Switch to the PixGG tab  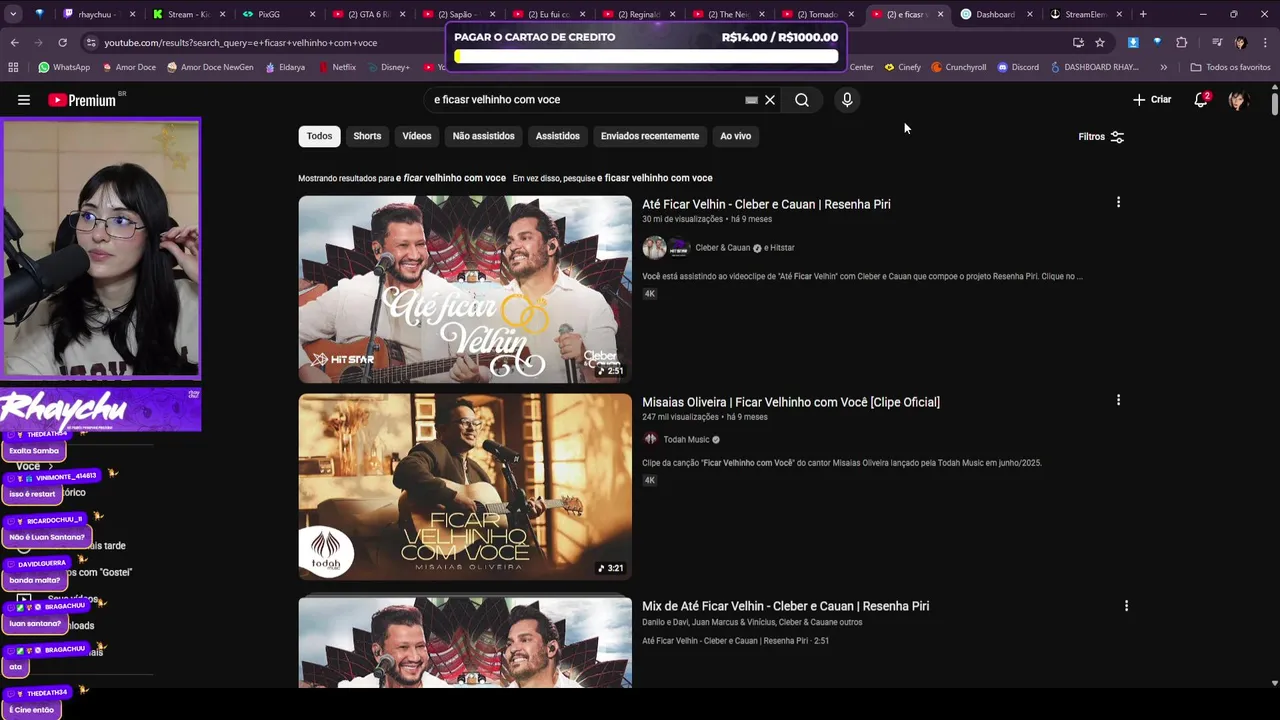click(x=278, y=14)
